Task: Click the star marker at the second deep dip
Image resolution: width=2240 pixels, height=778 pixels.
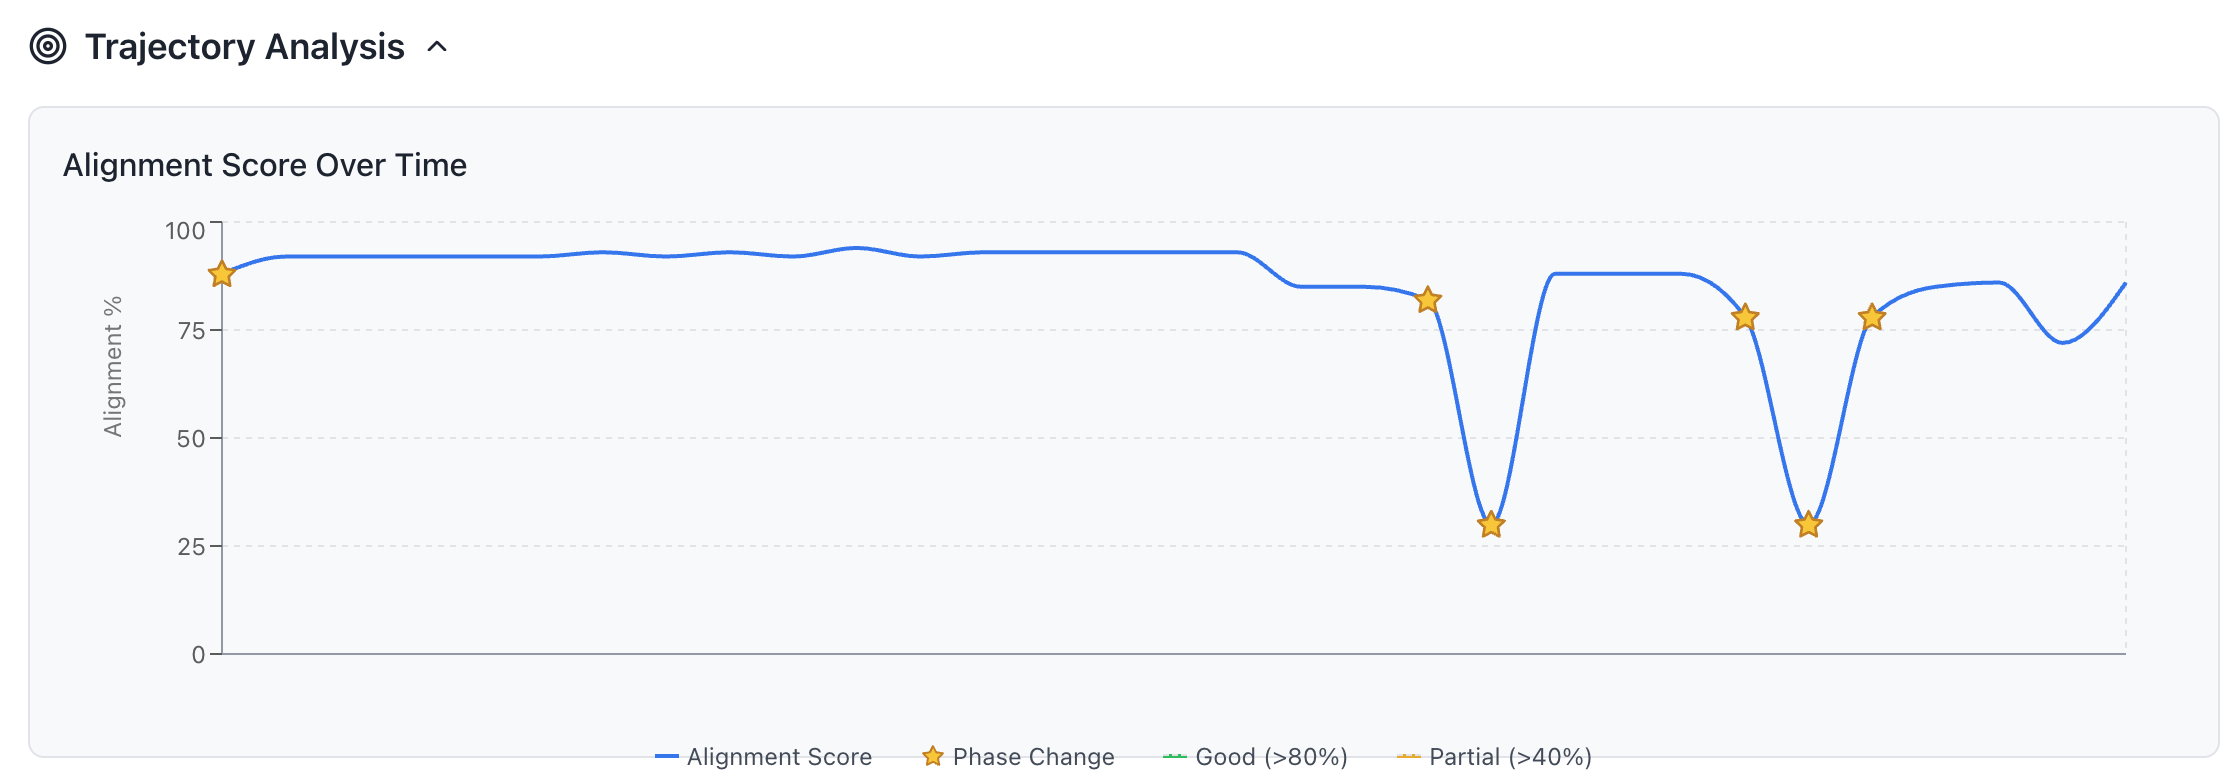Action: coord(1807,523)
